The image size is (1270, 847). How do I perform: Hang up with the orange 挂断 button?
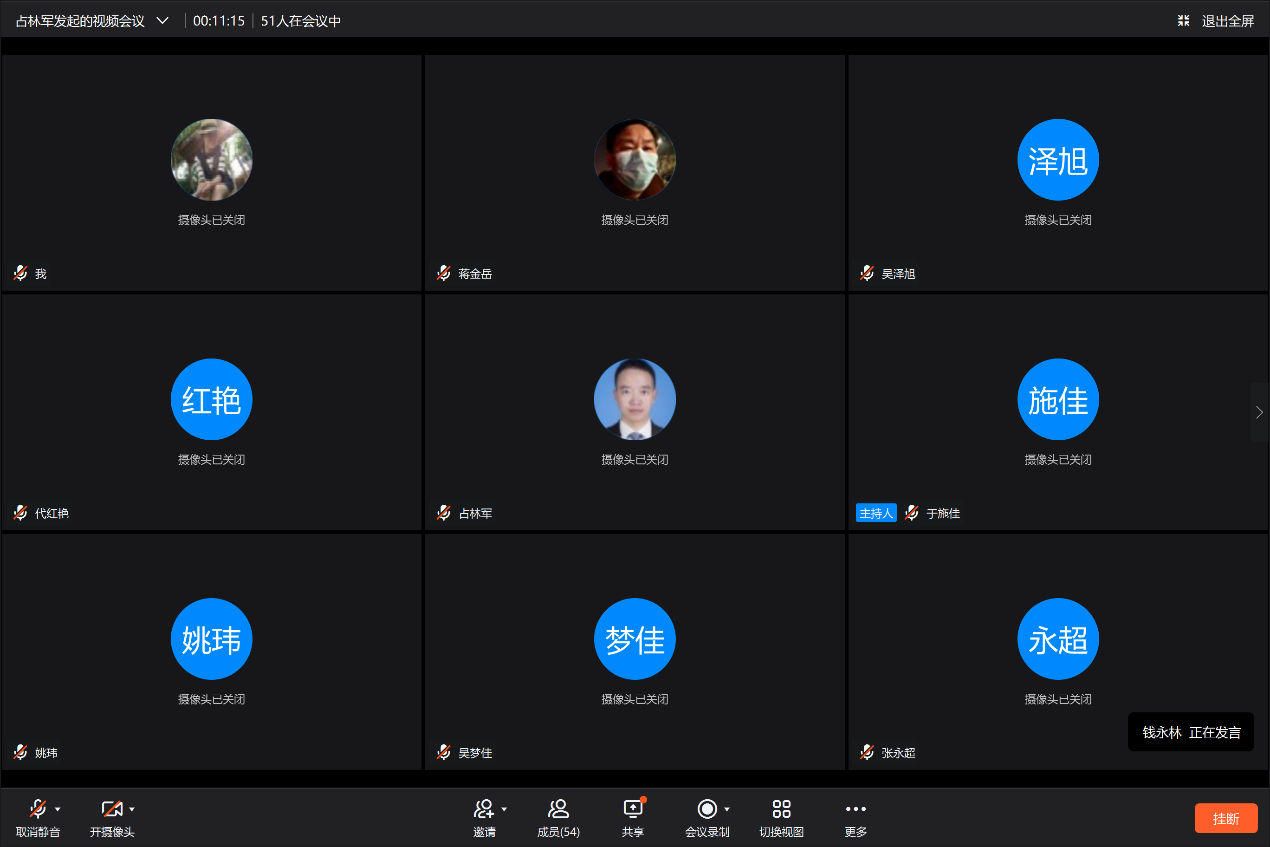(1225, 818)
